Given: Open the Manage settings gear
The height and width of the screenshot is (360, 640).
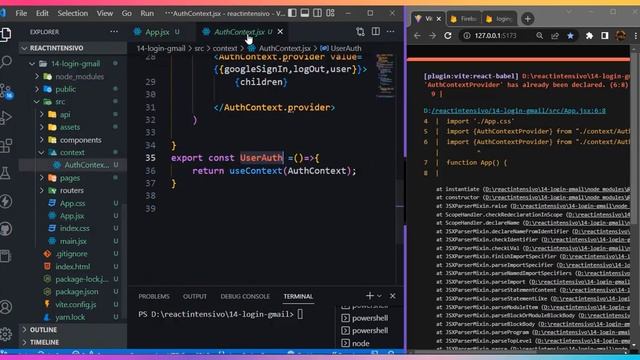Looking at the screenshot, I should 6,334.
